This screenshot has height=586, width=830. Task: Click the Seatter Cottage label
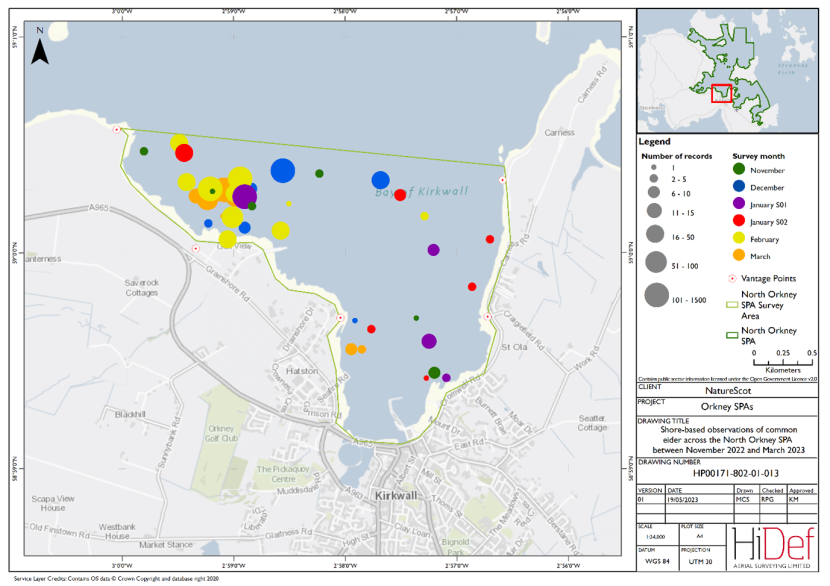point(592,422)
